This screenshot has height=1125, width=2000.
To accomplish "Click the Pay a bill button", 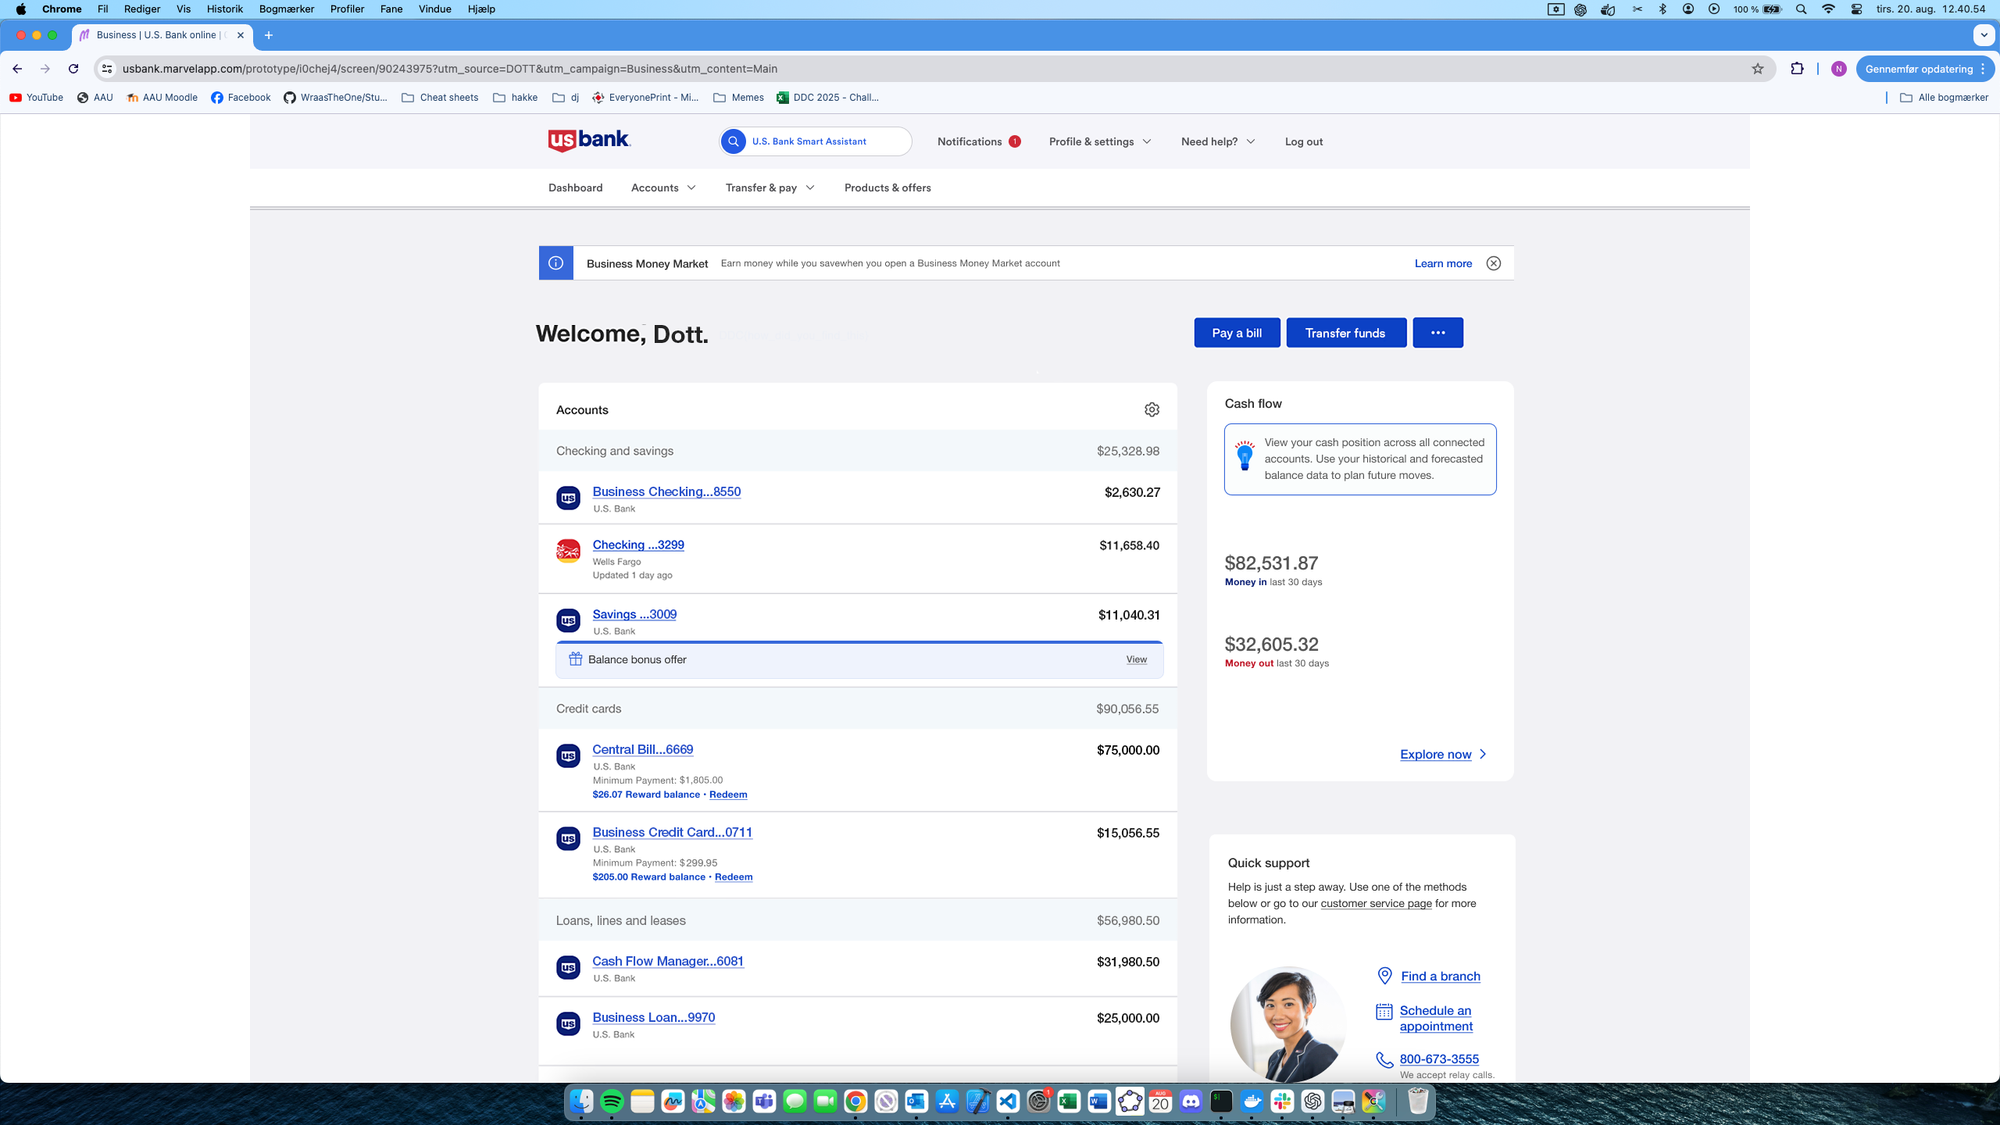I will (x=1236, y=333).
